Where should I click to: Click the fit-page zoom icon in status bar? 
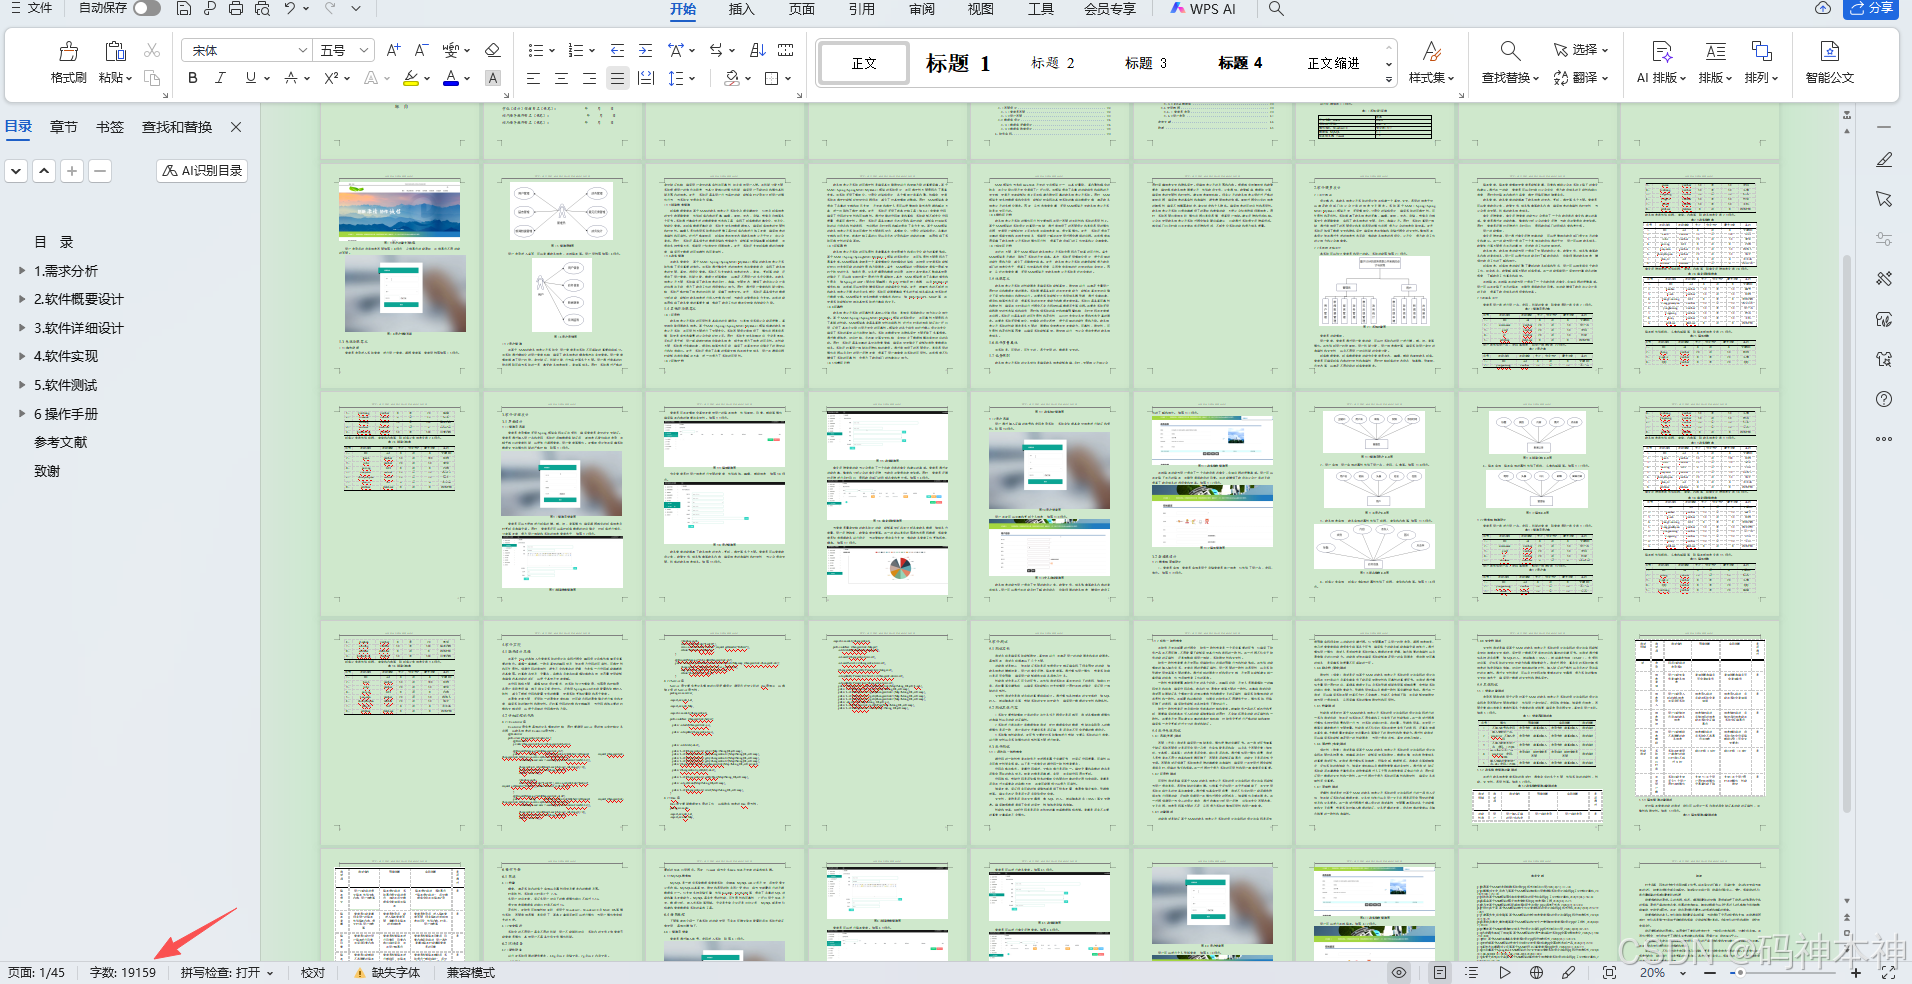(x=1609, y=972)
